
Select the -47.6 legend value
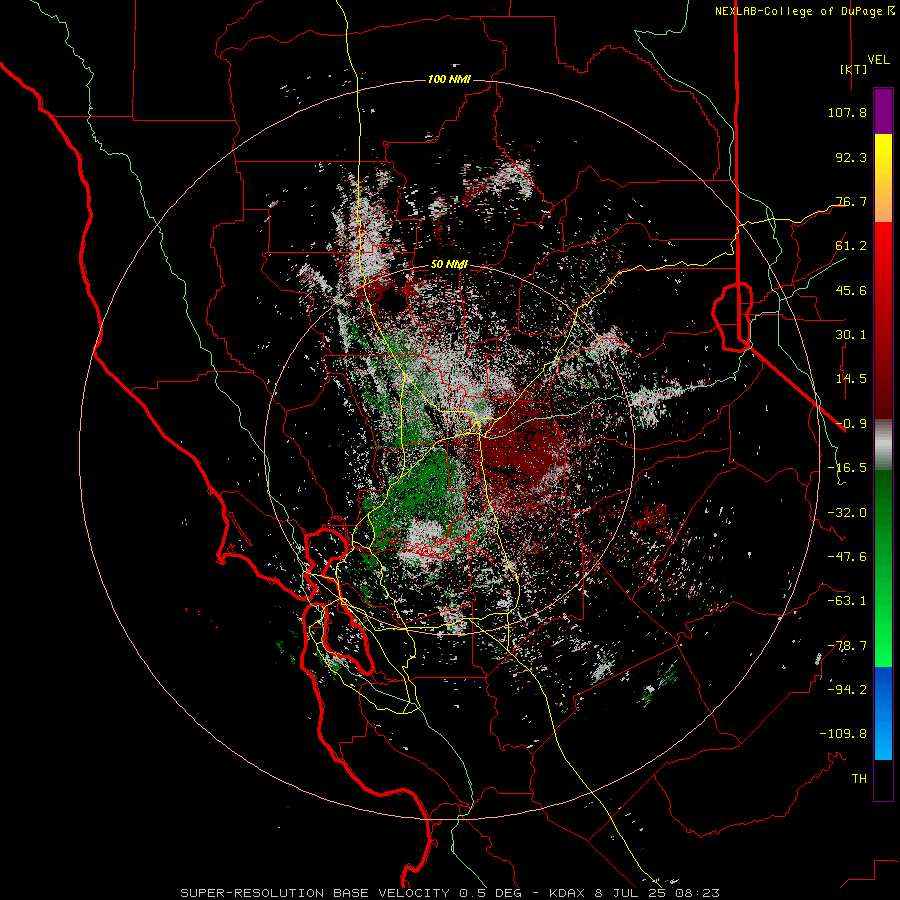847,557
